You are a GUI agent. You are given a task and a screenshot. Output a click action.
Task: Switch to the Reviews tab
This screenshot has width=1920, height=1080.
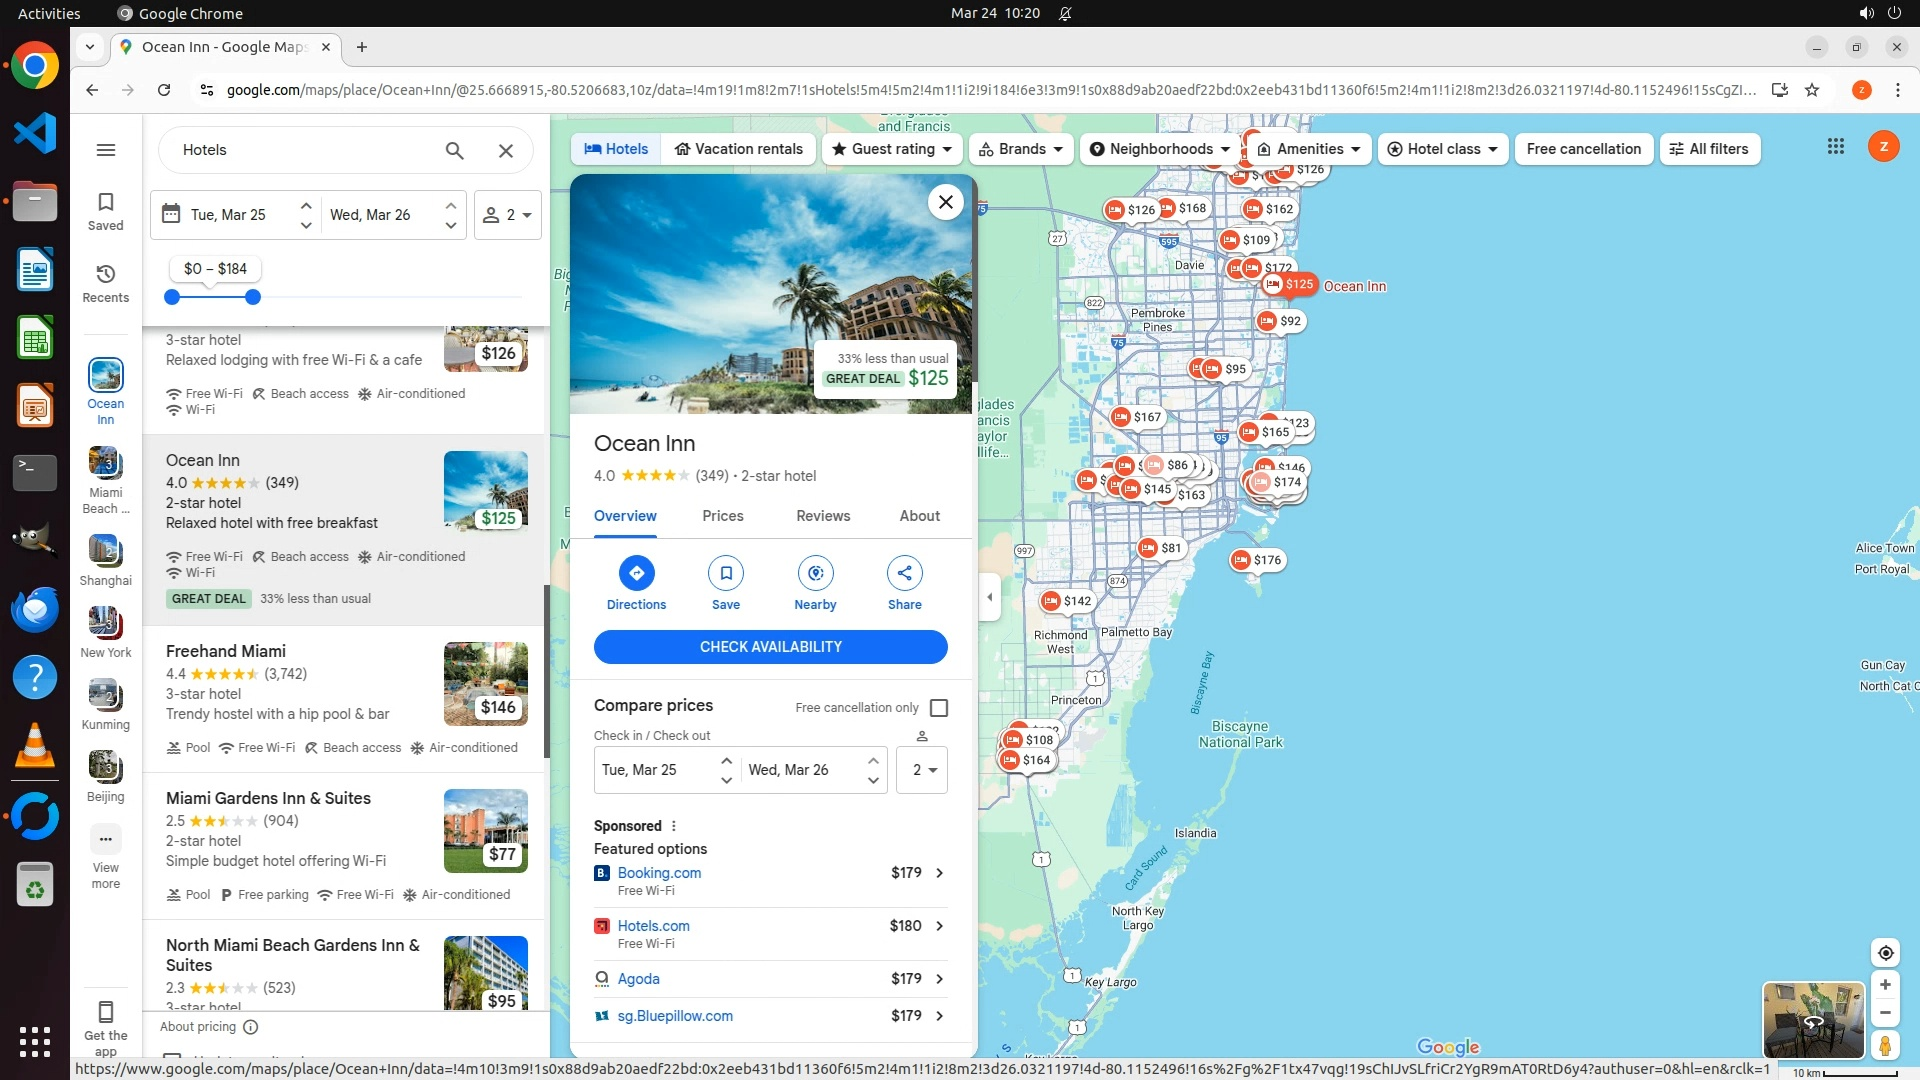[x=822, y=516]
